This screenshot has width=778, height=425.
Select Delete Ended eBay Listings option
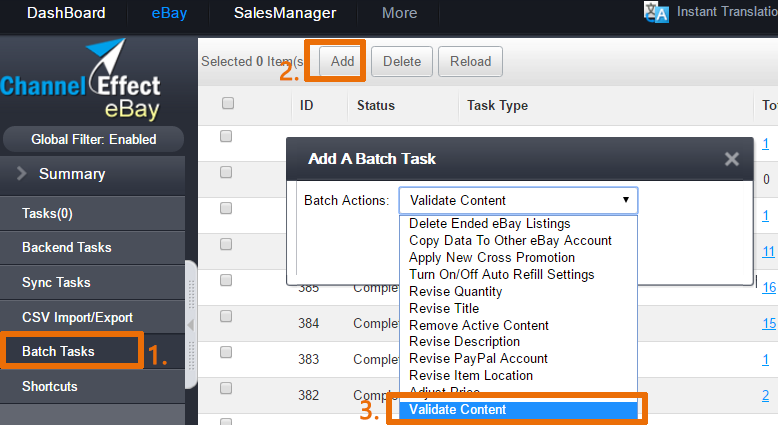point(518,224)
